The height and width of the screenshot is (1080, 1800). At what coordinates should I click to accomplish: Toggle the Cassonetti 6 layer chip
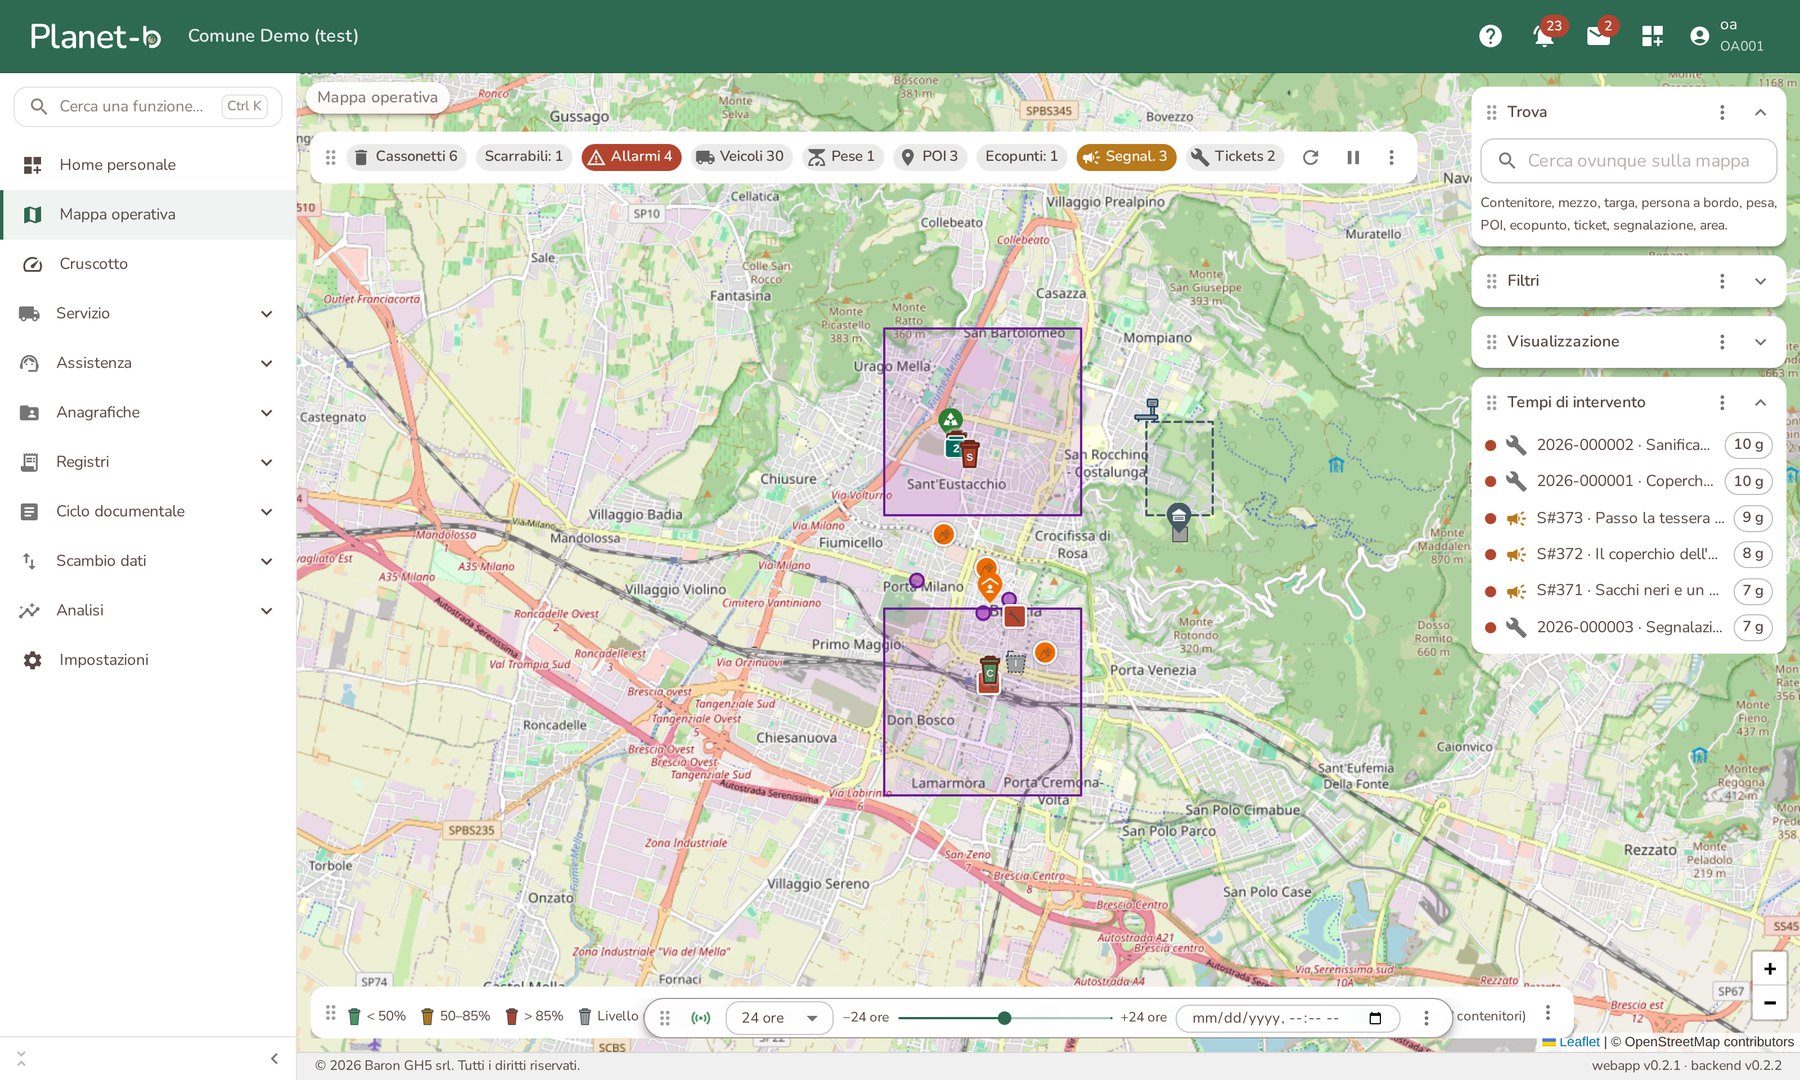pos(406,157)
